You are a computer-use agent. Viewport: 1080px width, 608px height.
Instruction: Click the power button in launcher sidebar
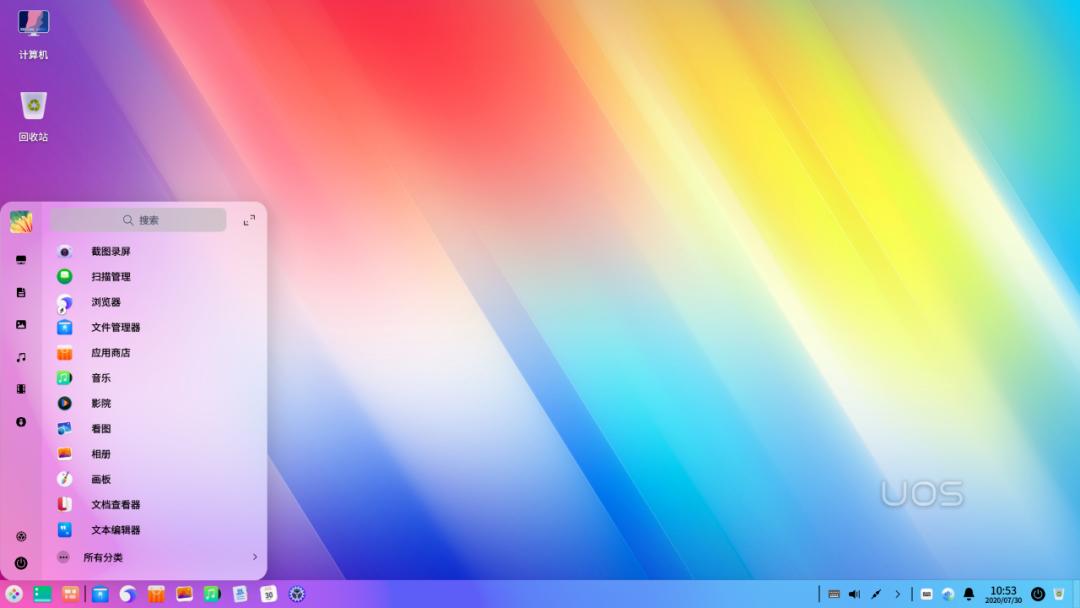click(21, 564)
